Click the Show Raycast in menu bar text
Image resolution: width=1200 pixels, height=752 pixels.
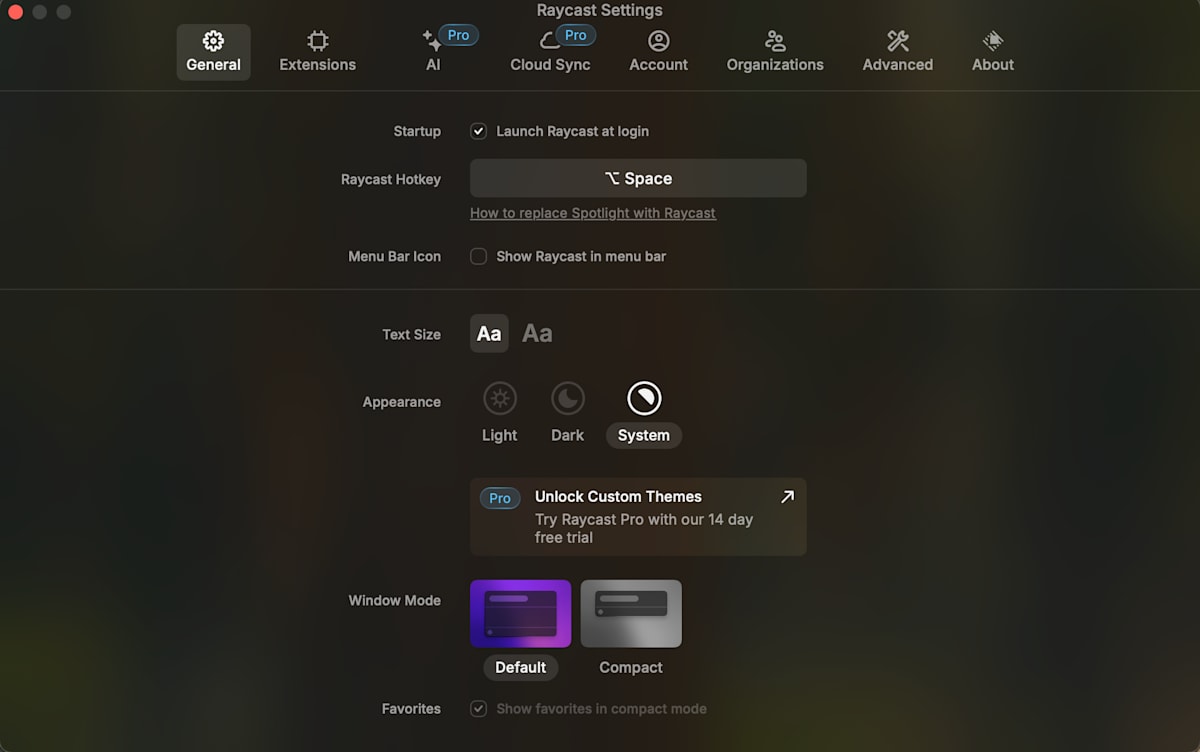click(581, 256)
